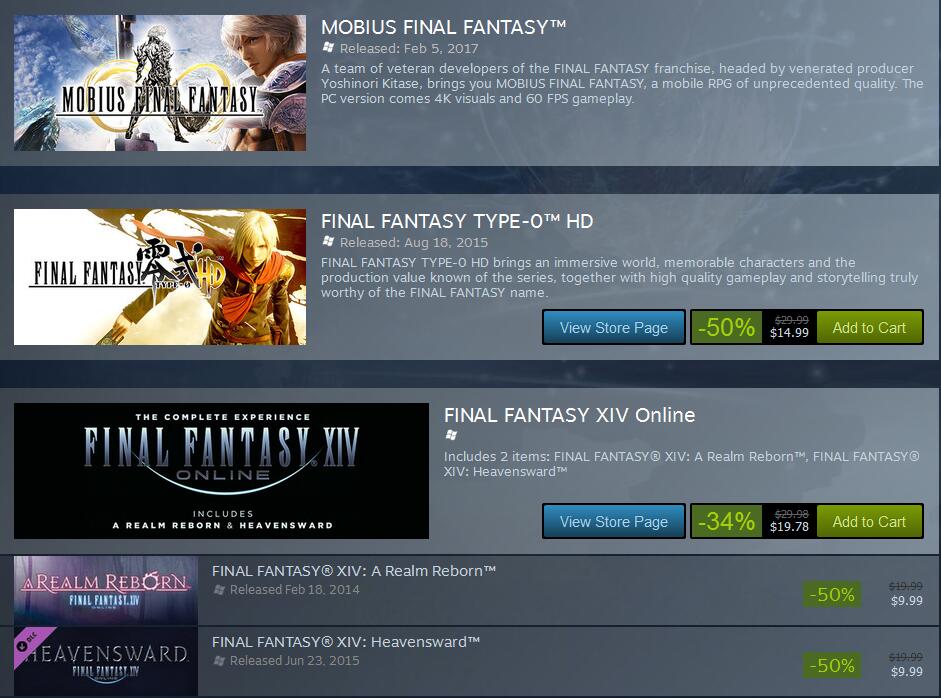Open FINAL FANTASY XIV: A Realm Reborn entry
This screenshot has height=698, width=941.
pyautogui.click(x=353, y=571)
